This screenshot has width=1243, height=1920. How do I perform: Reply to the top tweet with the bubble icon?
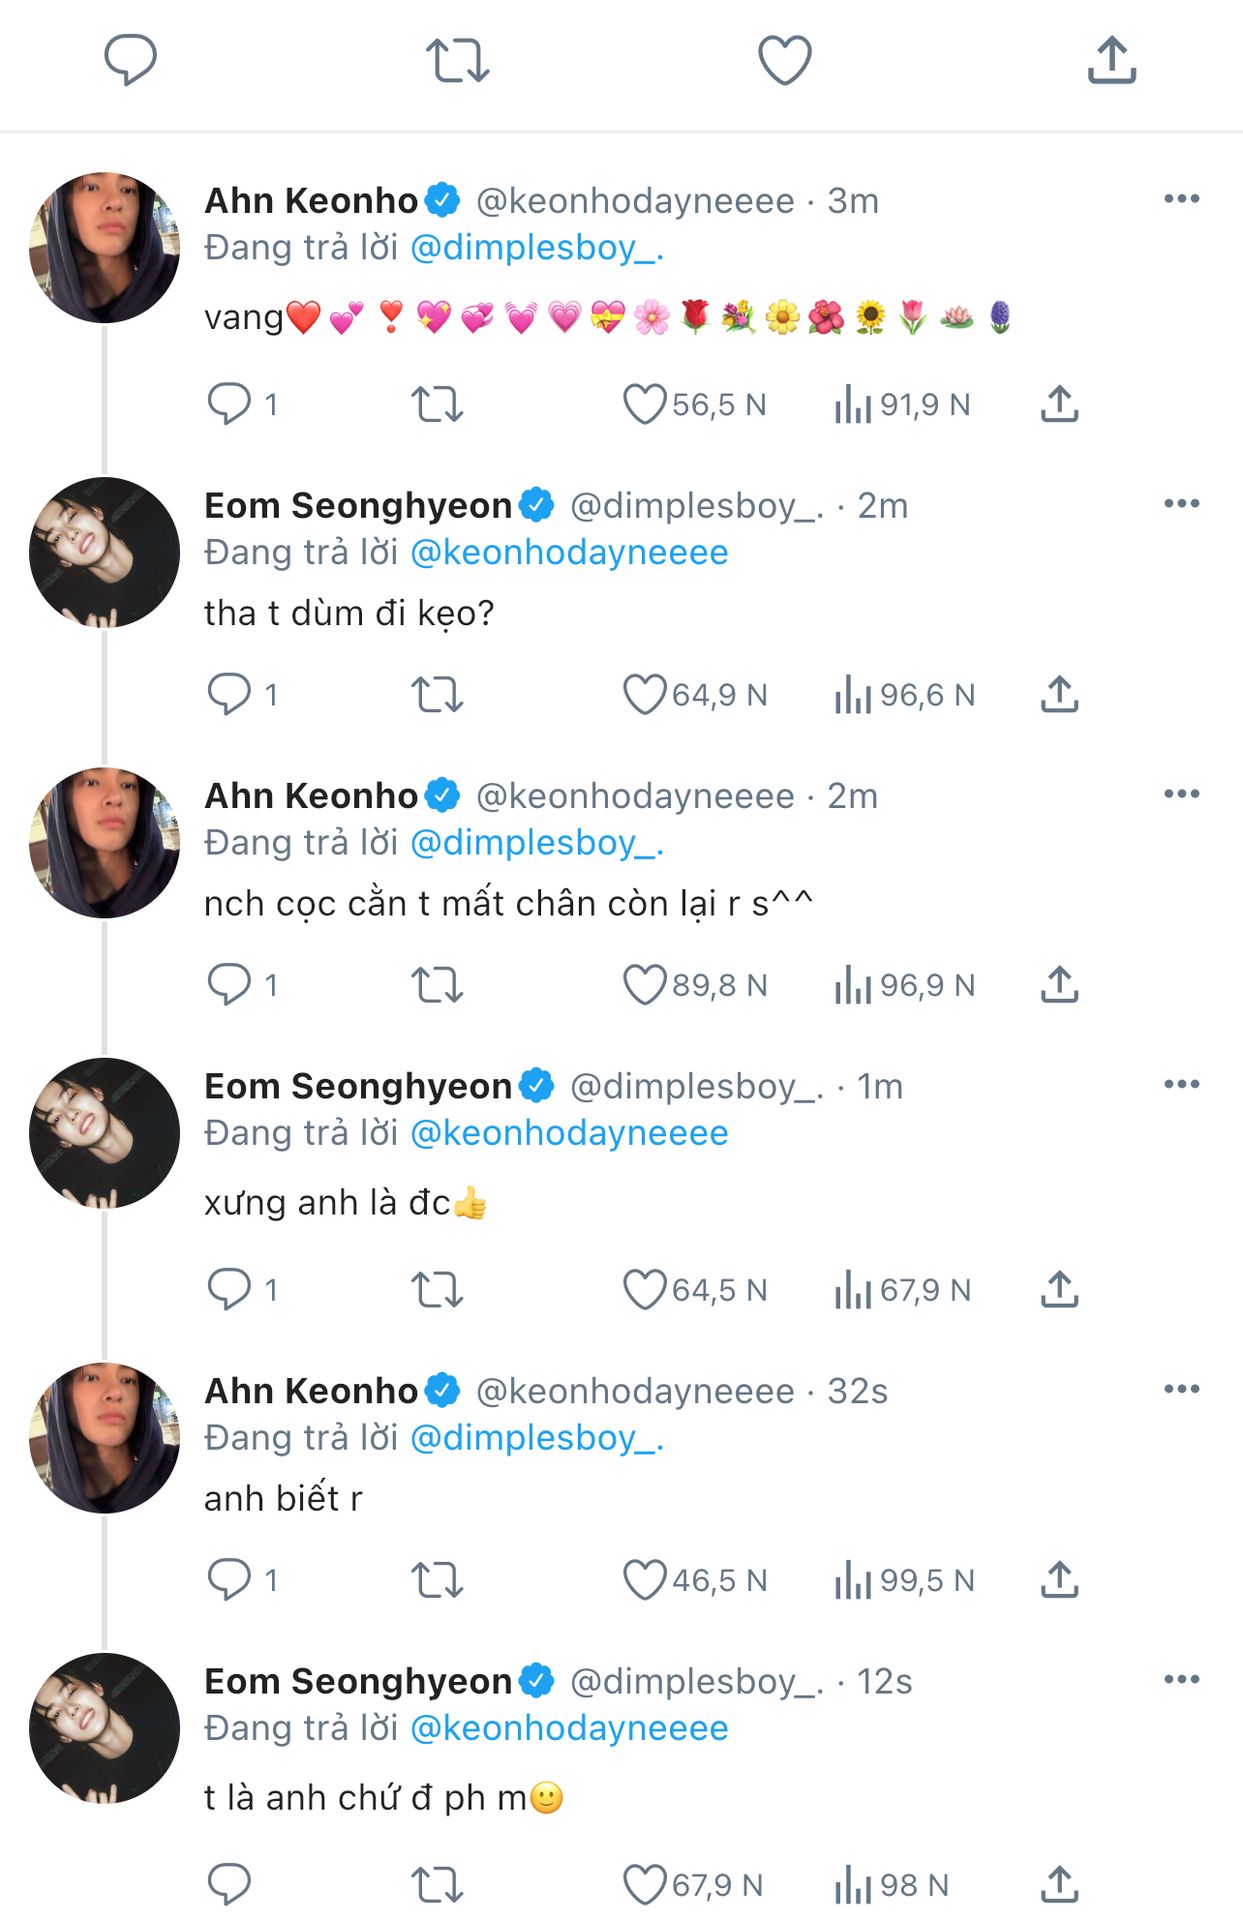coord(131,60)
